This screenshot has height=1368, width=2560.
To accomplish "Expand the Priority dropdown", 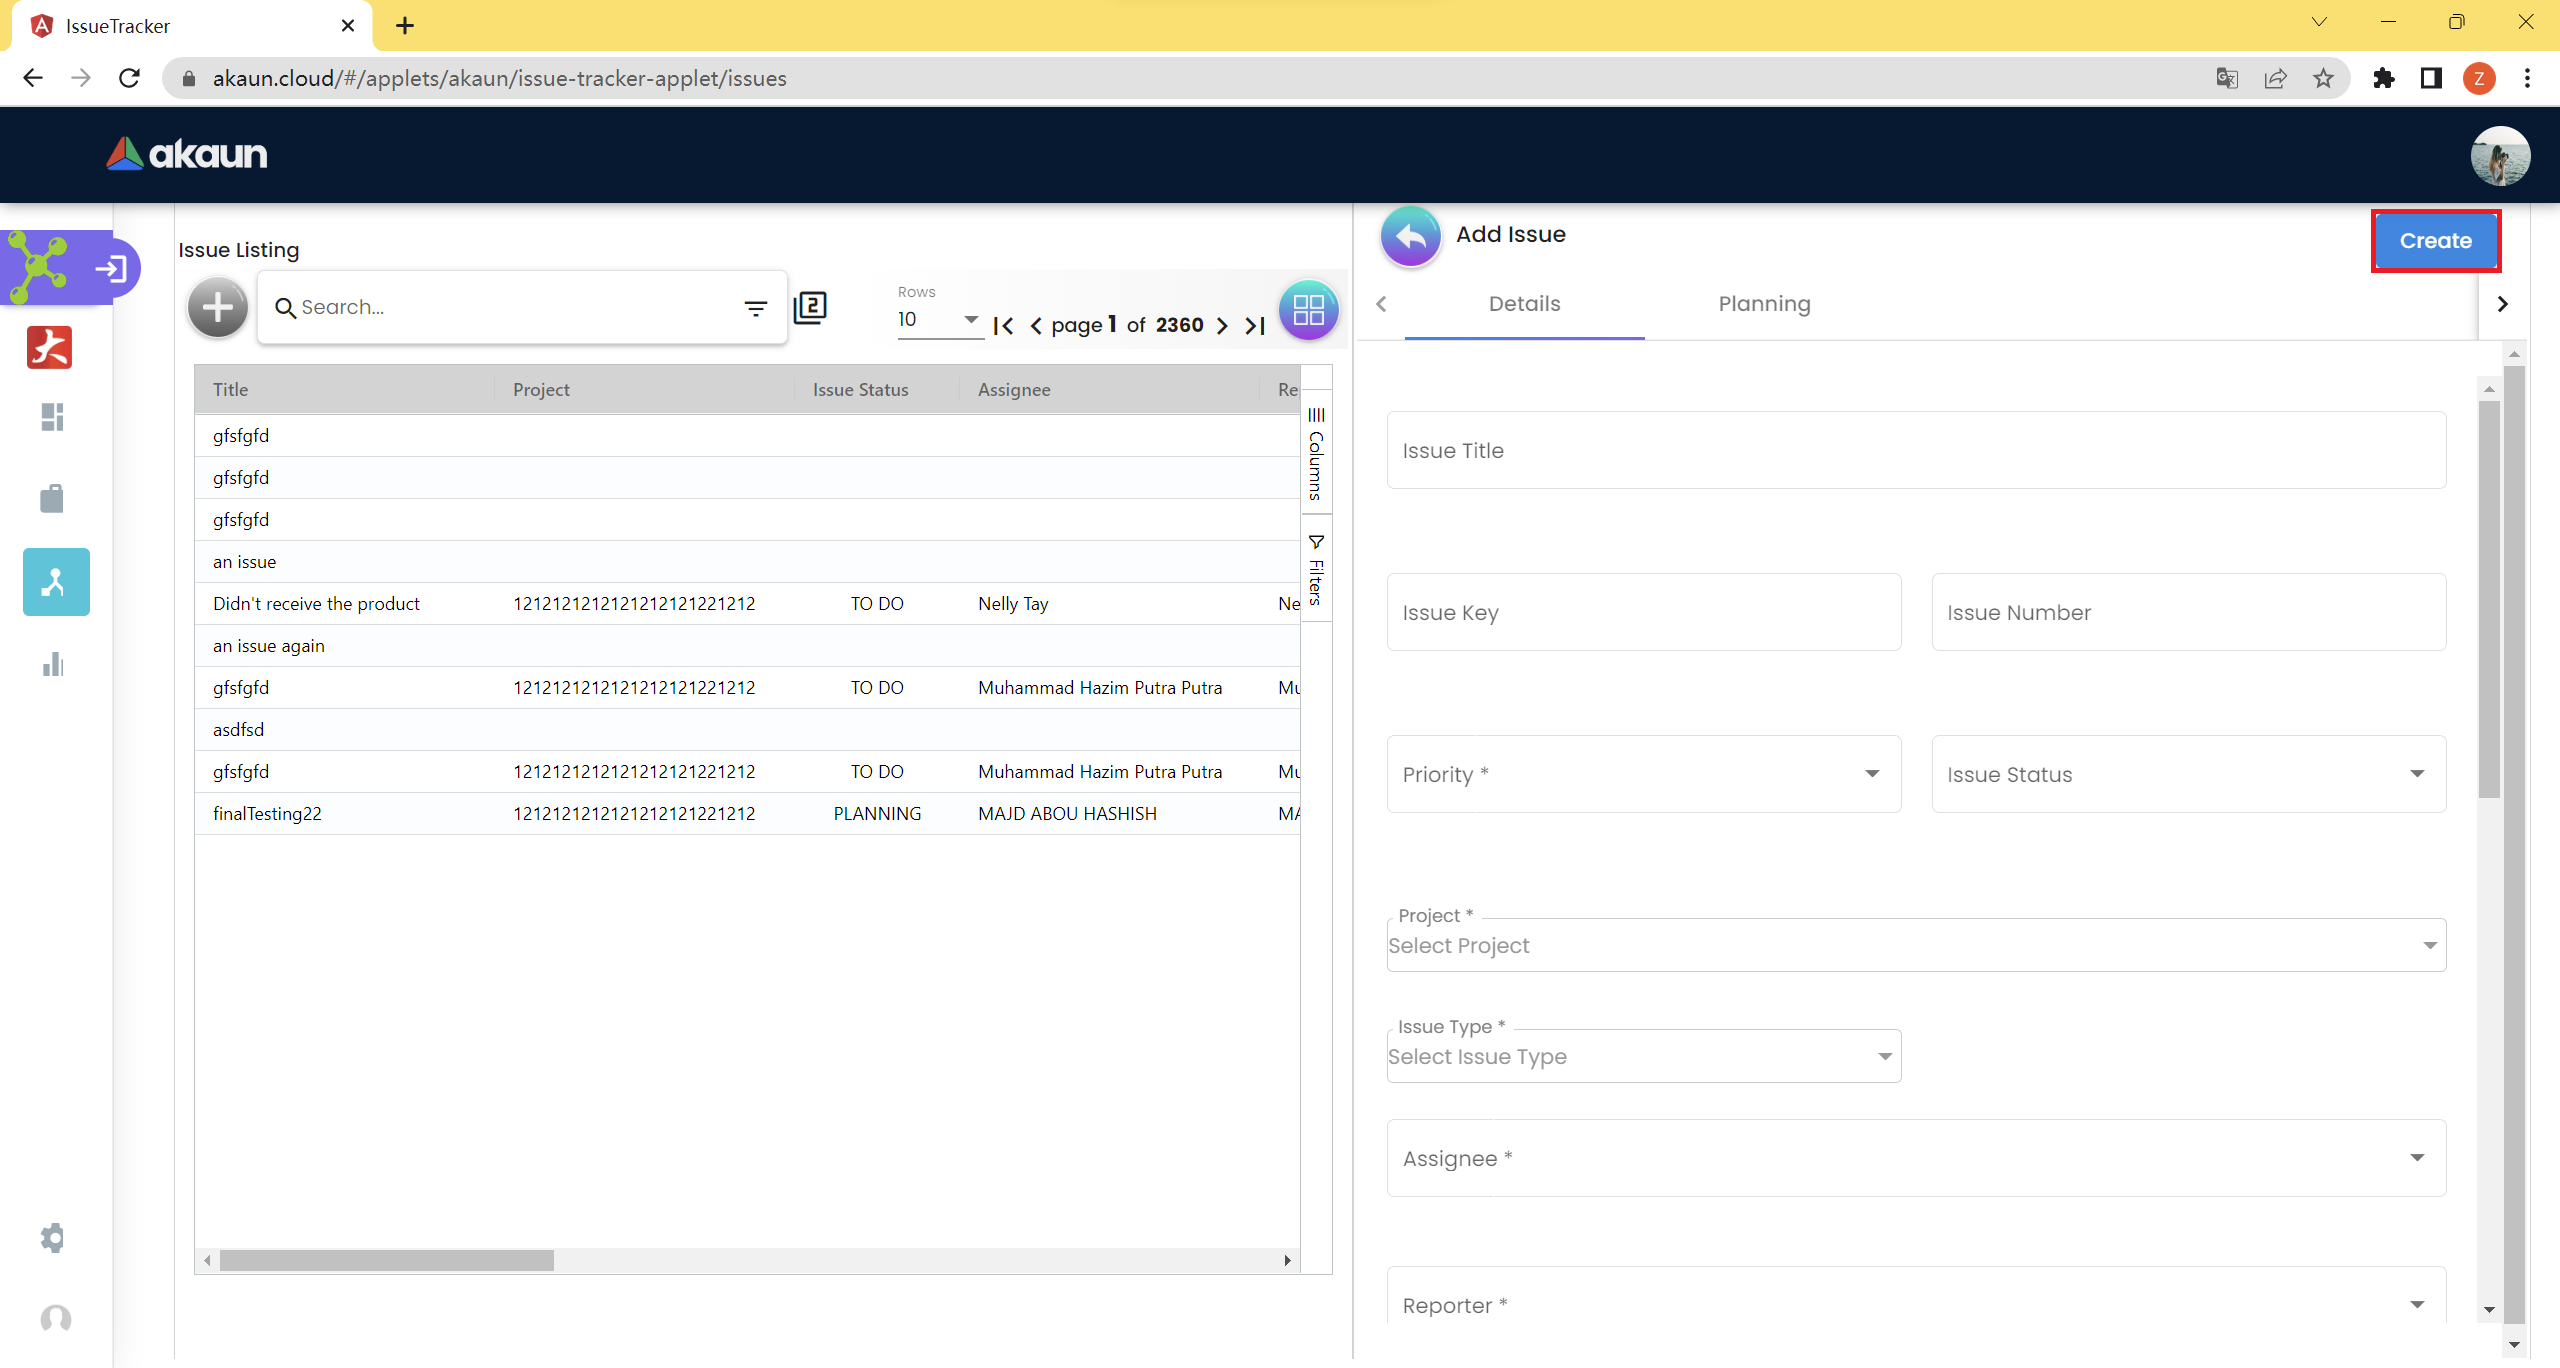I will 1643,774.
